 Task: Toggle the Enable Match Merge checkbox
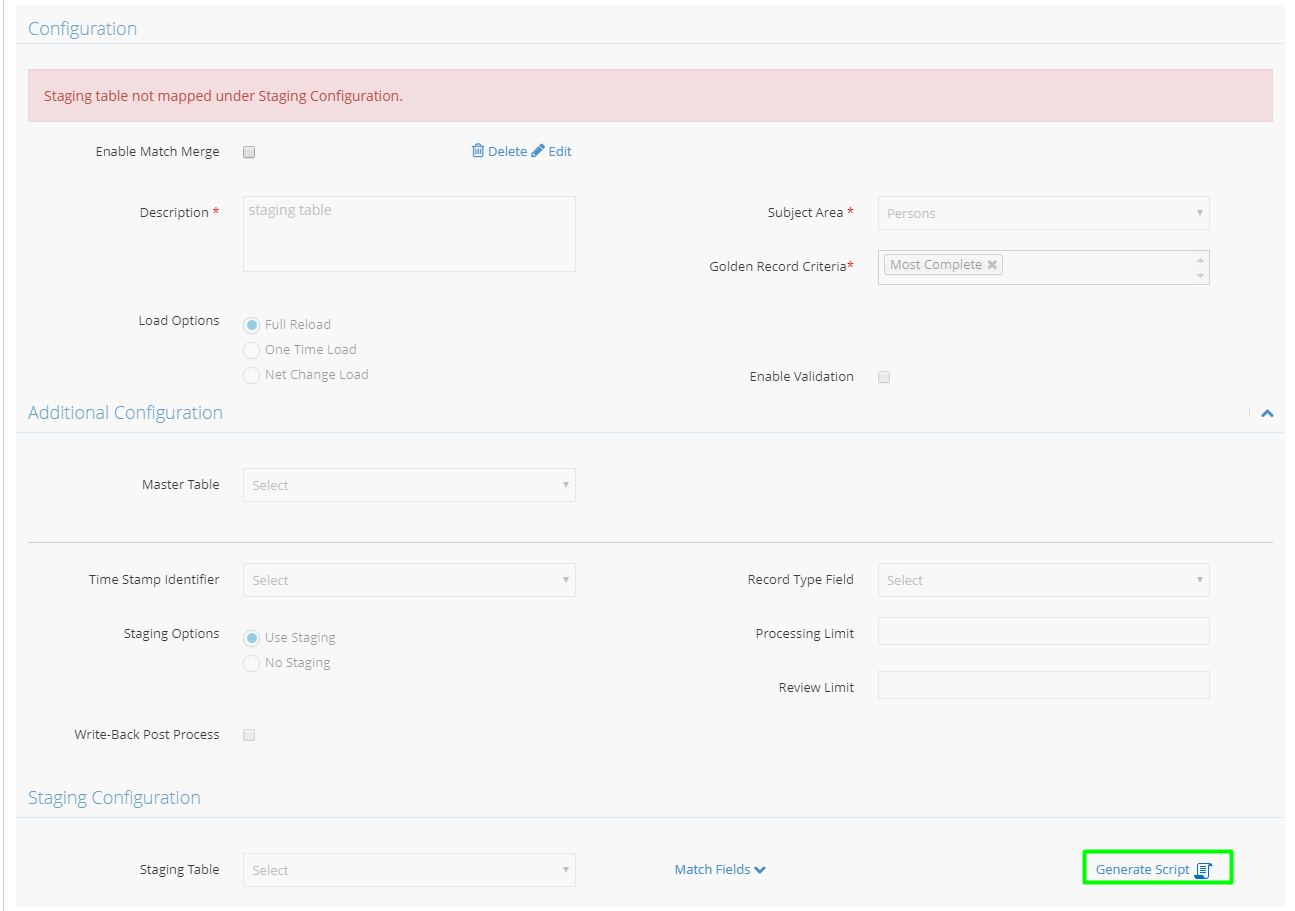pyautogui.click(x=249, y=152)
